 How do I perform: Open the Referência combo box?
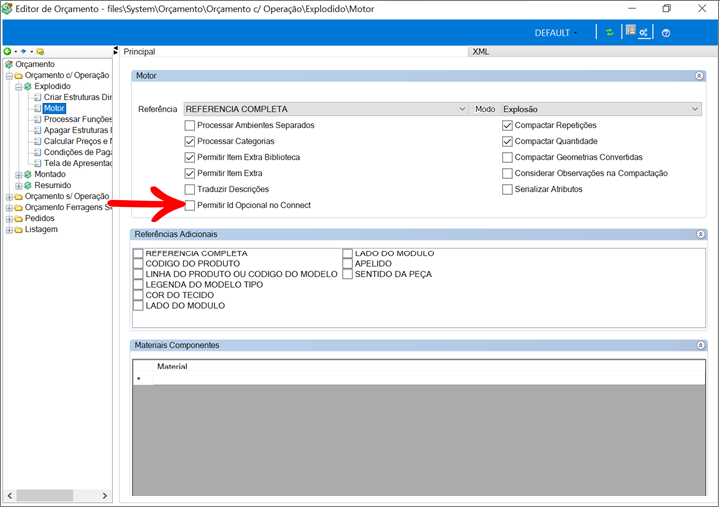tap(328, 110)
